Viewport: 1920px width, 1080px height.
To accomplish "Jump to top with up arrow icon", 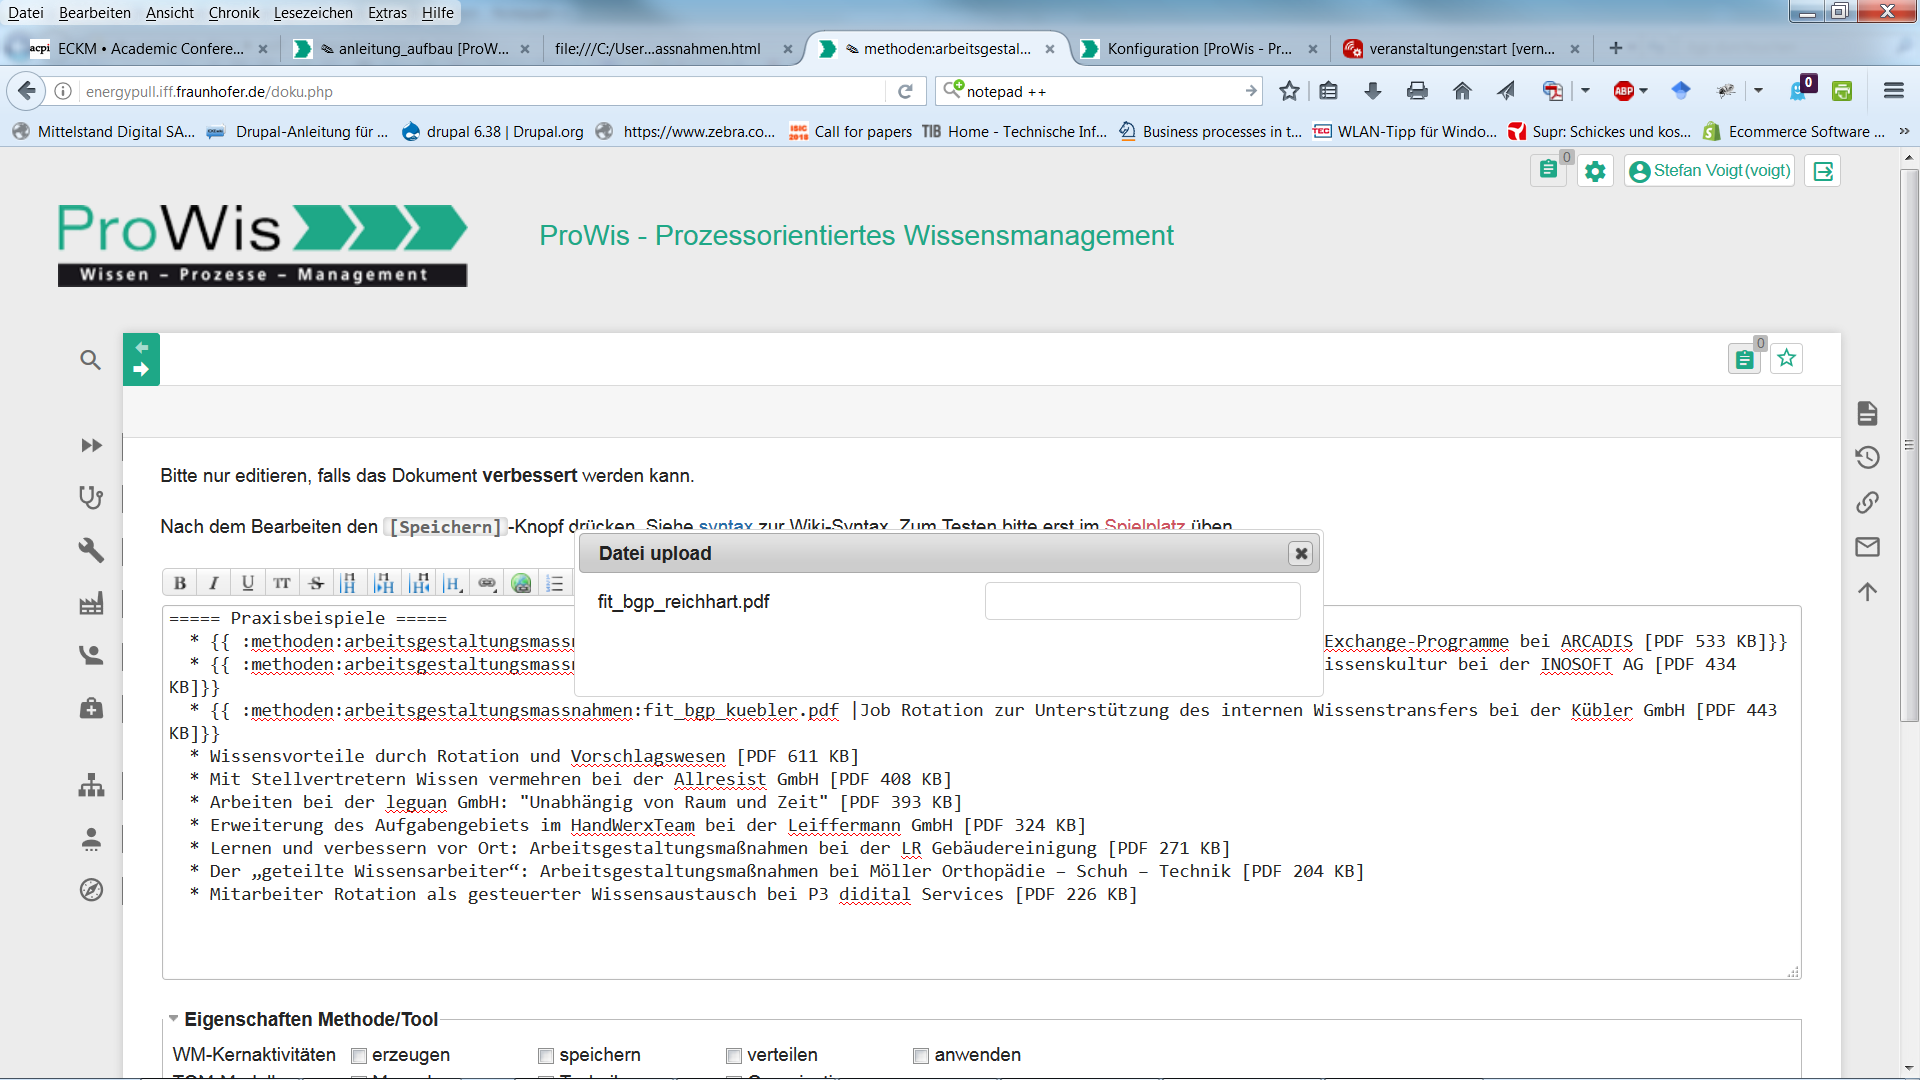I will click(1867, 591).
